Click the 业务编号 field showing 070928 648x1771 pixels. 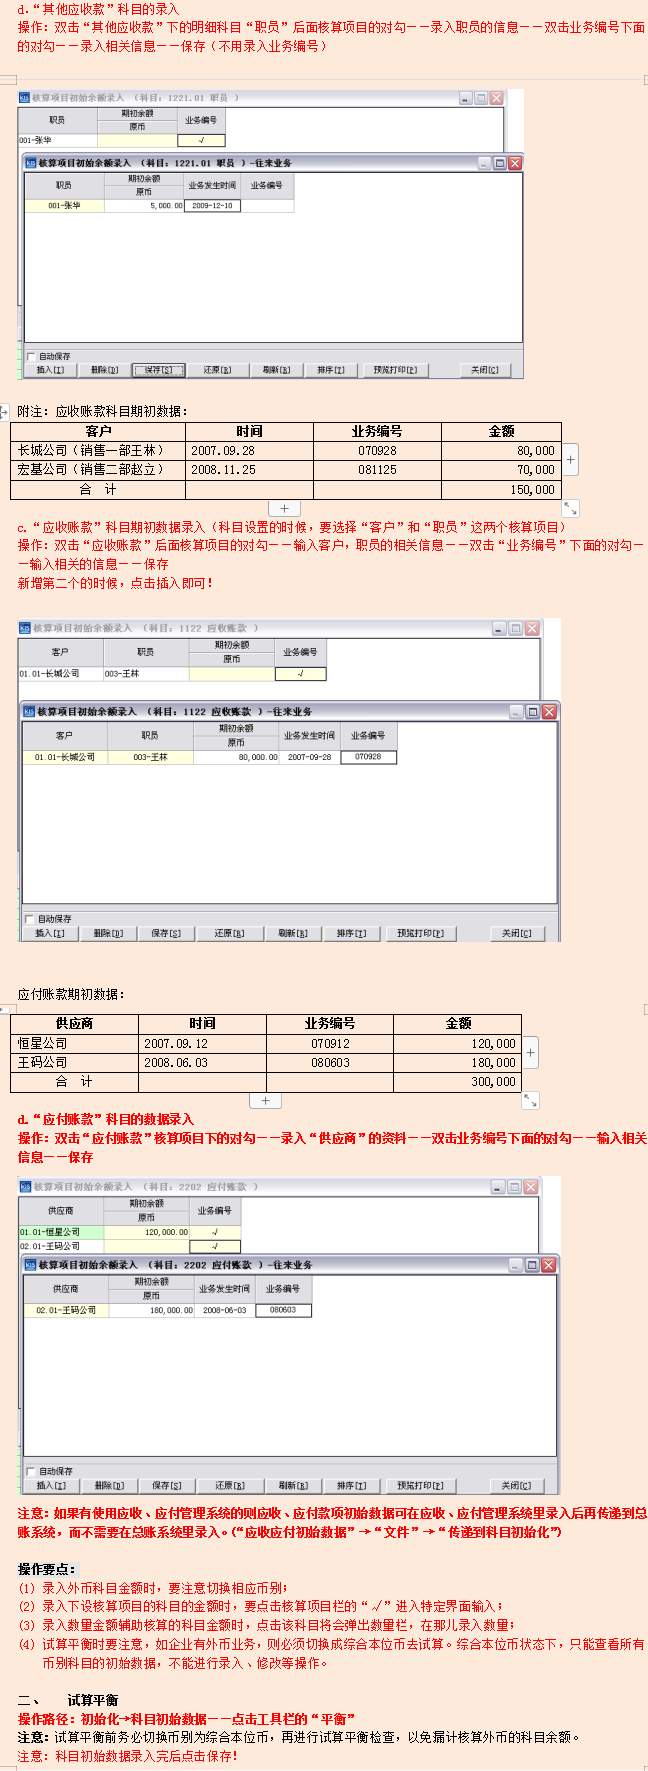click(x=368, y=757)
